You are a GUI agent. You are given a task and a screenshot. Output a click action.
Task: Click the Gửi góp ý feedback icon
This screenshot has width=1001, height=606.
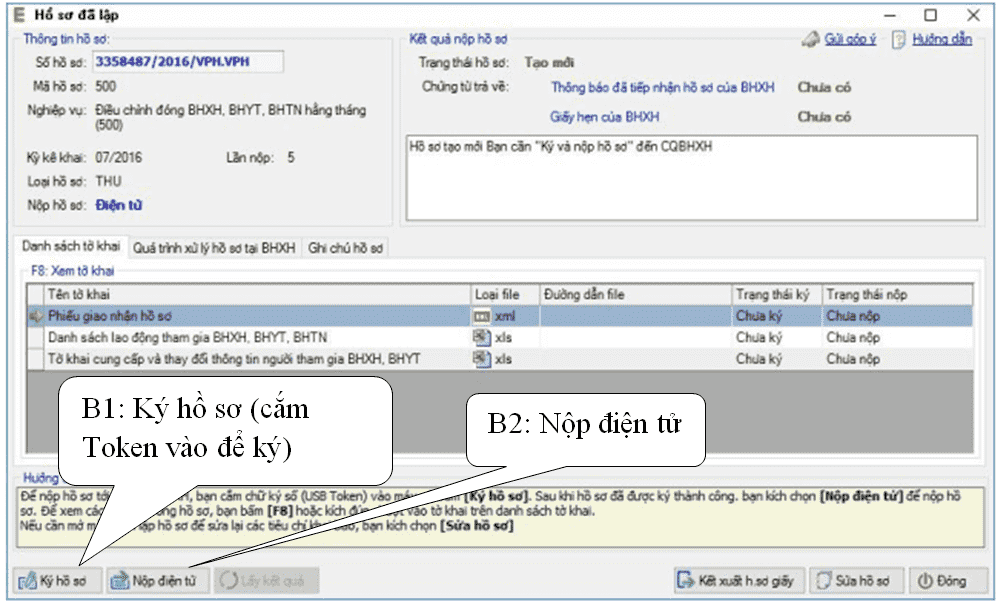pyautogui.click(x=810, y=40)
